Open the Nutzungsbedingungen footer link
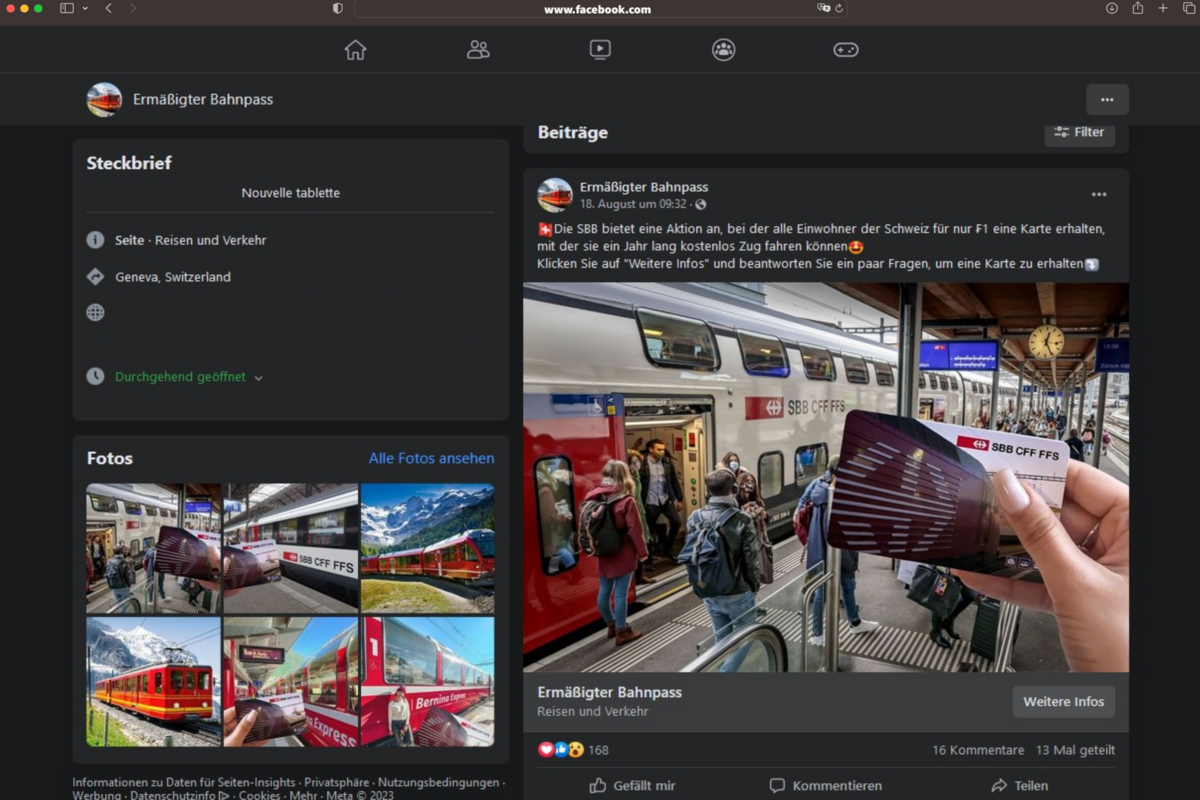1200x800 pixels. pyautogui.click(x=438, y=783)
